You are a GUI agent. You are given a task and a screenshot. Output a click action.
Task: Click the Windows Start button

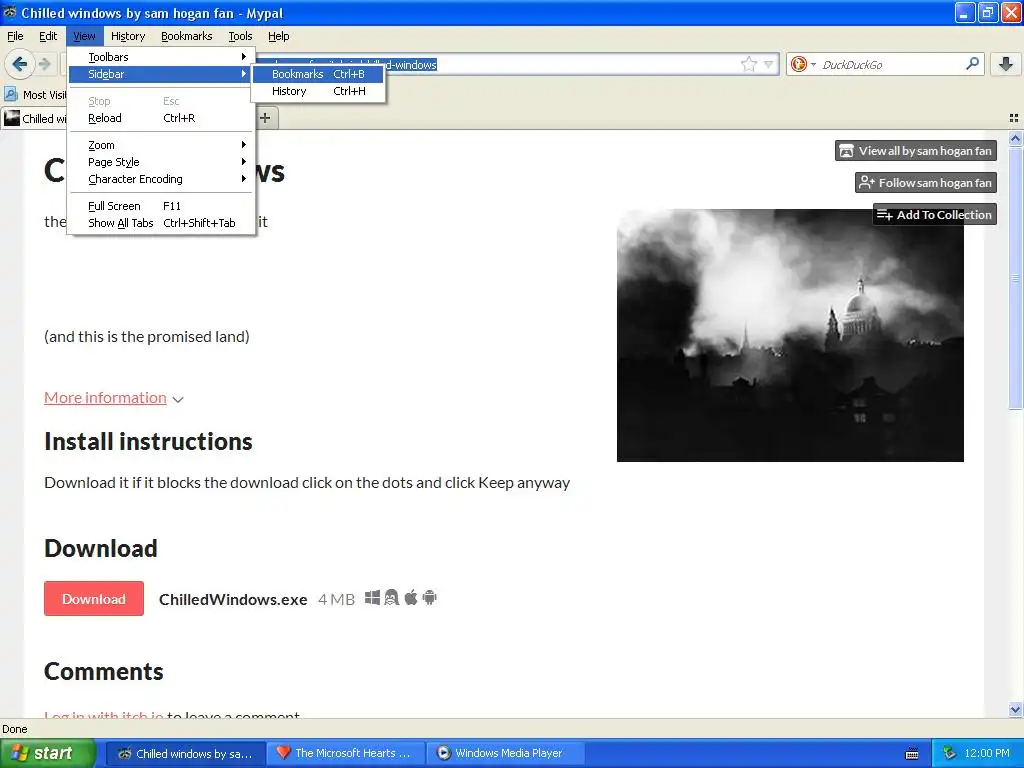48,753
